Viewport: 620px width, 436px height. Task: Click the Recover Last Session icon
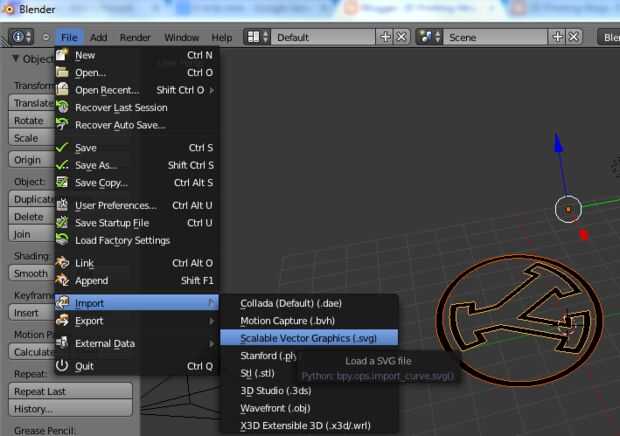point(62,107)
